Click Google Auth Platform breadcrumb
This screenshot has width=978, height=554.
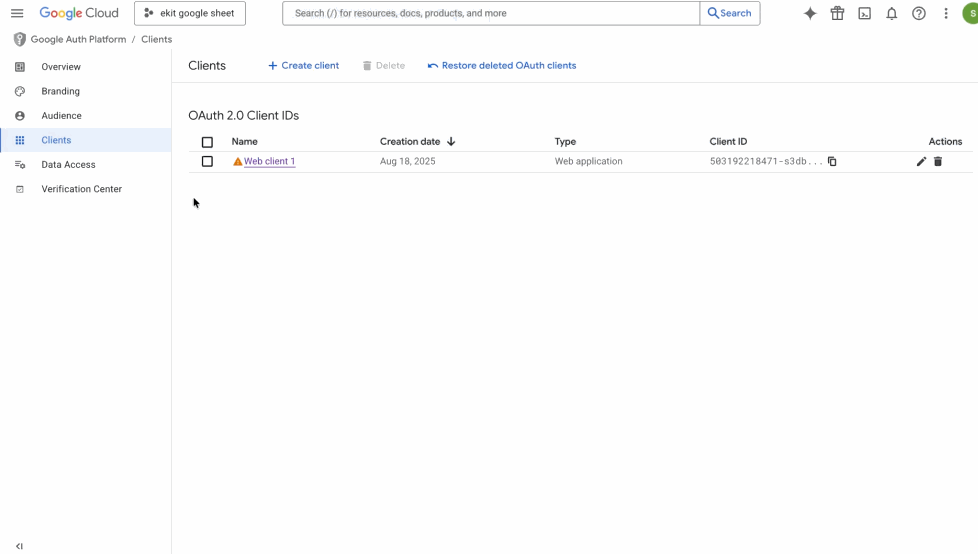[78, 39]
